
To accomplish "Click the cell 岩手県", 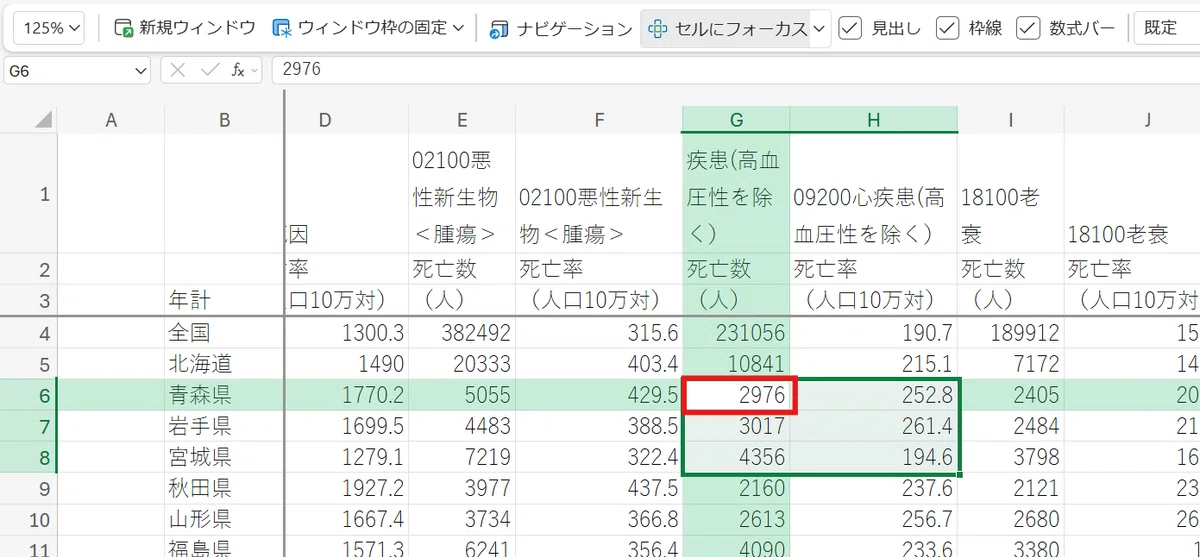I will pyautogui.click(x=224, y=427).
